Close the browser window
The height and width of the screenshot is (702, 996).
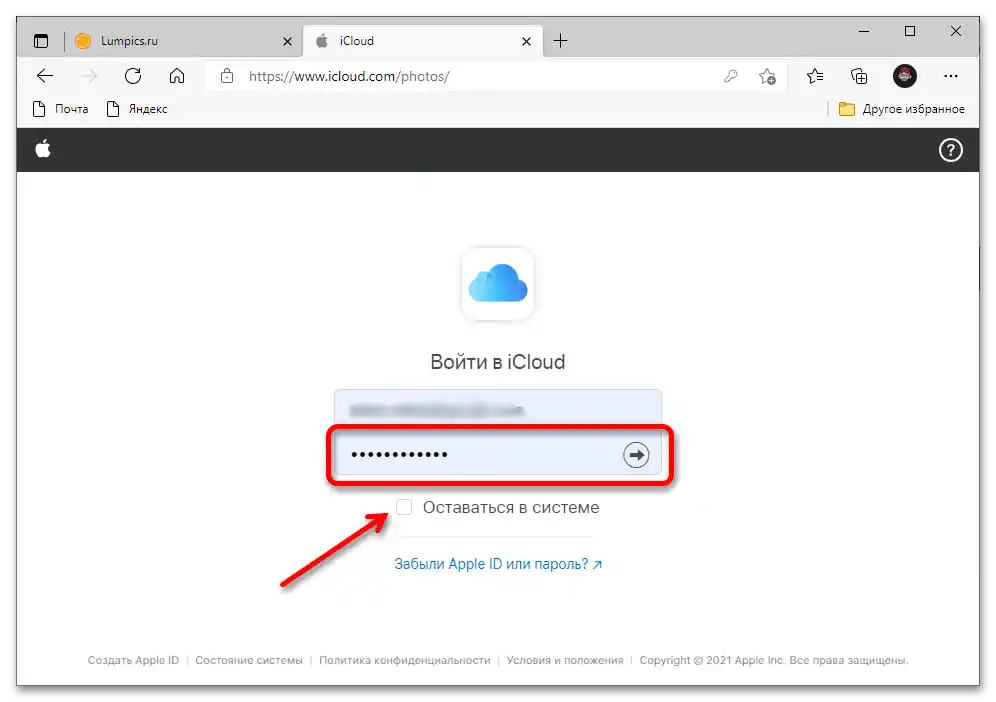click(955, 31)
